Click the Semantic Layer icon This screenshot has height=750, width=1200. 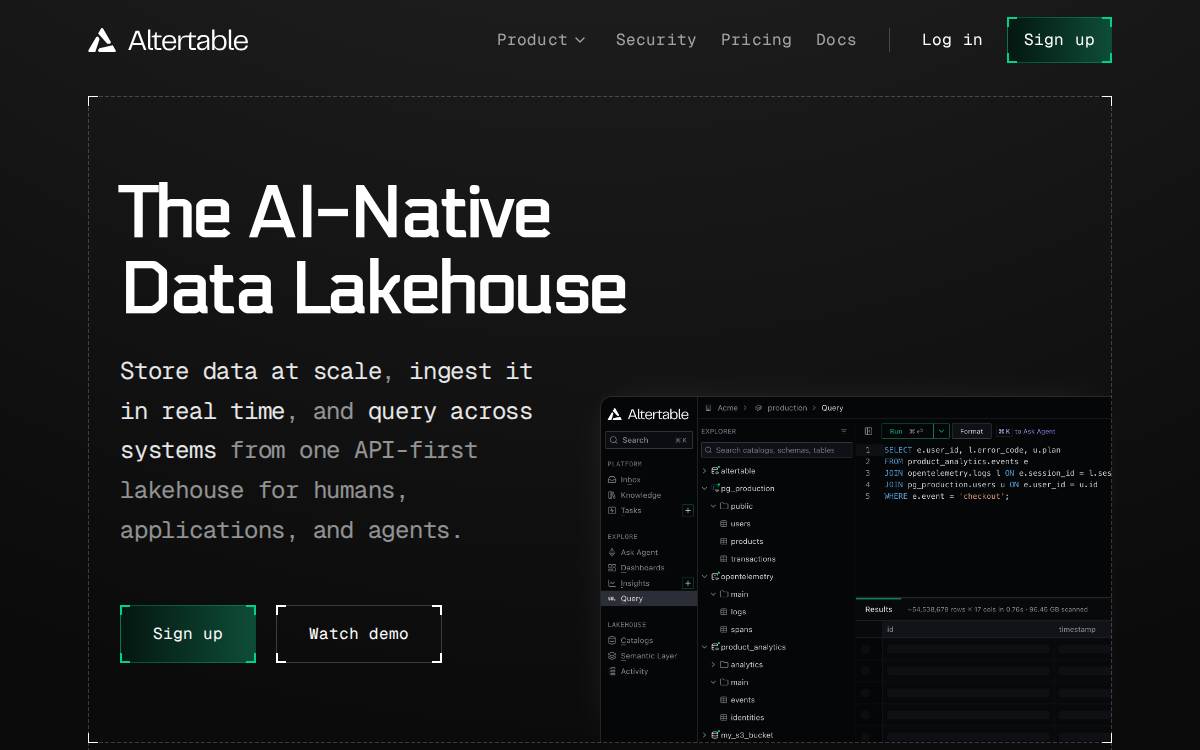click(612, 656)
